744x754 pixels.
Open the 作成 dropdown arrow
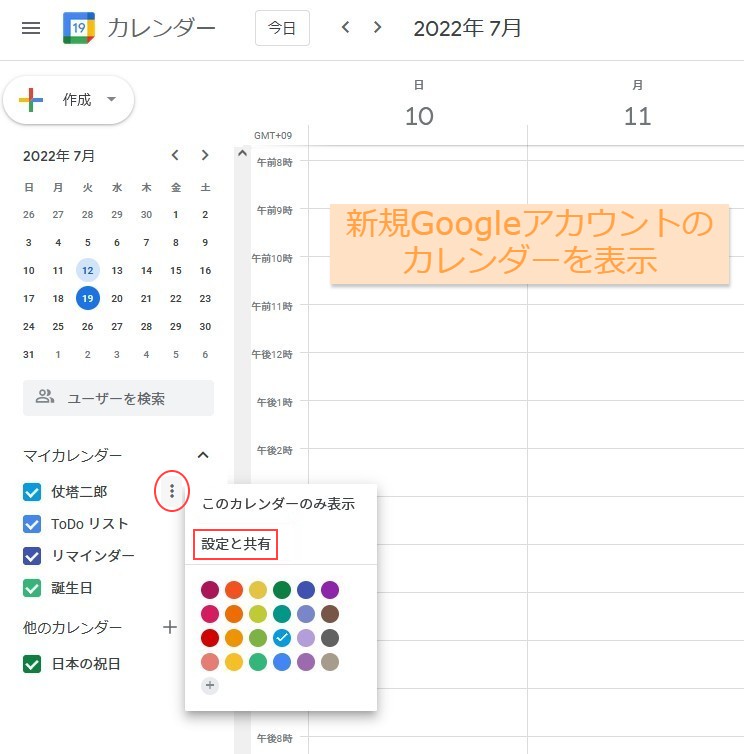[112, 100]
